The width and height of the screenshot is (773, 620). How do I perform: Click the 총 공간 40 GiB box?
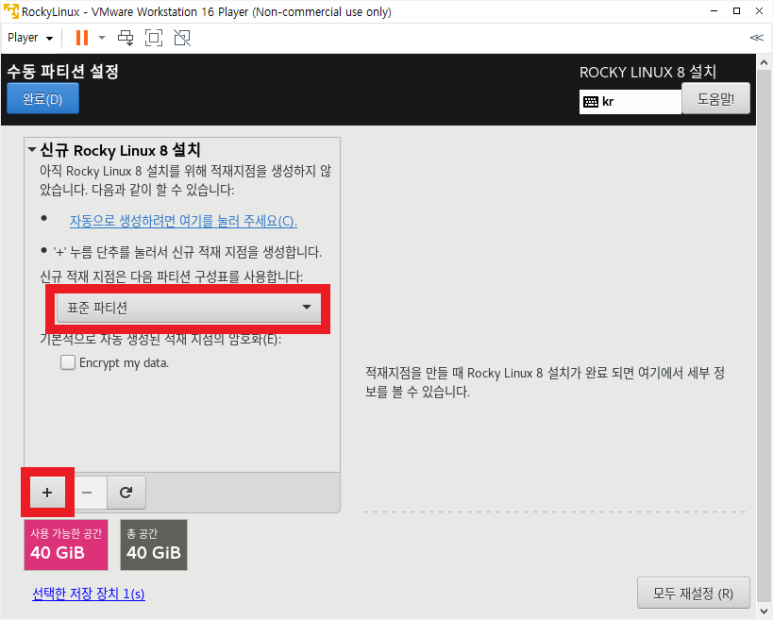pyautogui.click(x=154, y=545)
